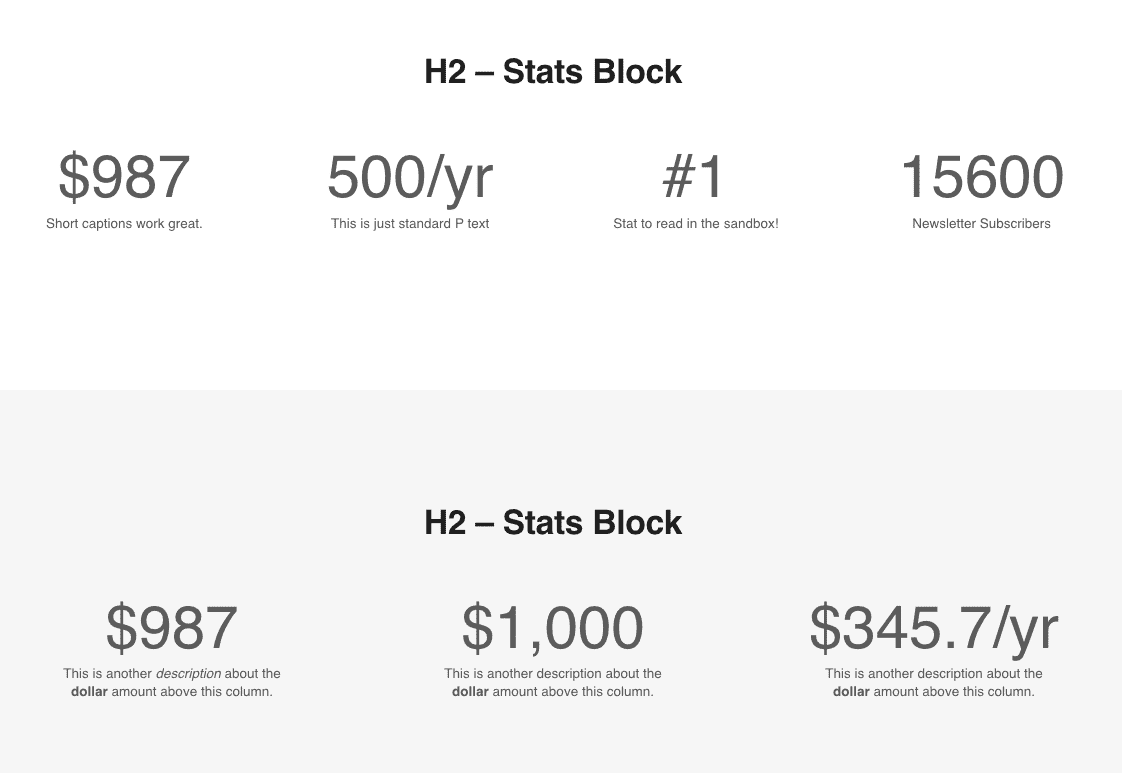
Task: Click the $987 stat above 'Short captions work great'
Action: [124, 177]
